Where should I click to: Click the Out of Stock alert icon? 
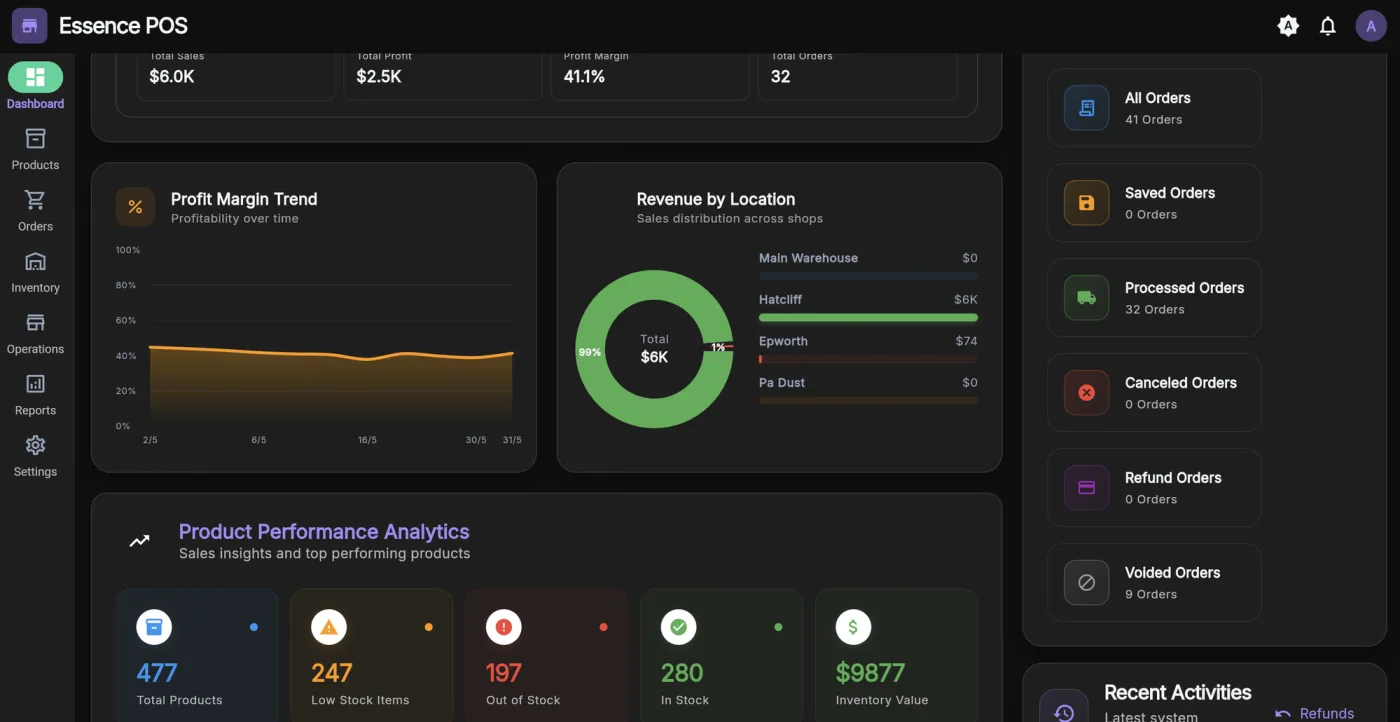tap(504, 627)
